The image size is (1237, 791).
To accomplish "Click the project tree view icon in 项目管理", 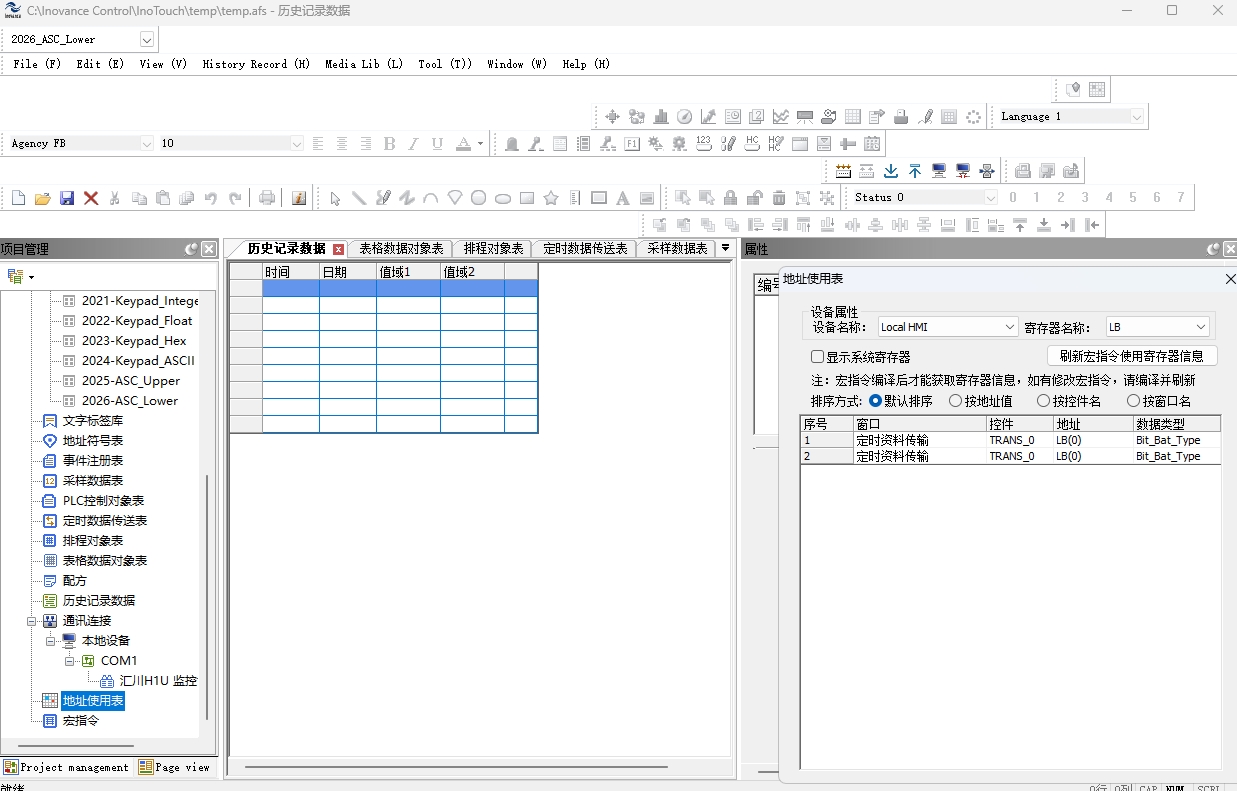I will pyautogui.click(x=16, y=276).
